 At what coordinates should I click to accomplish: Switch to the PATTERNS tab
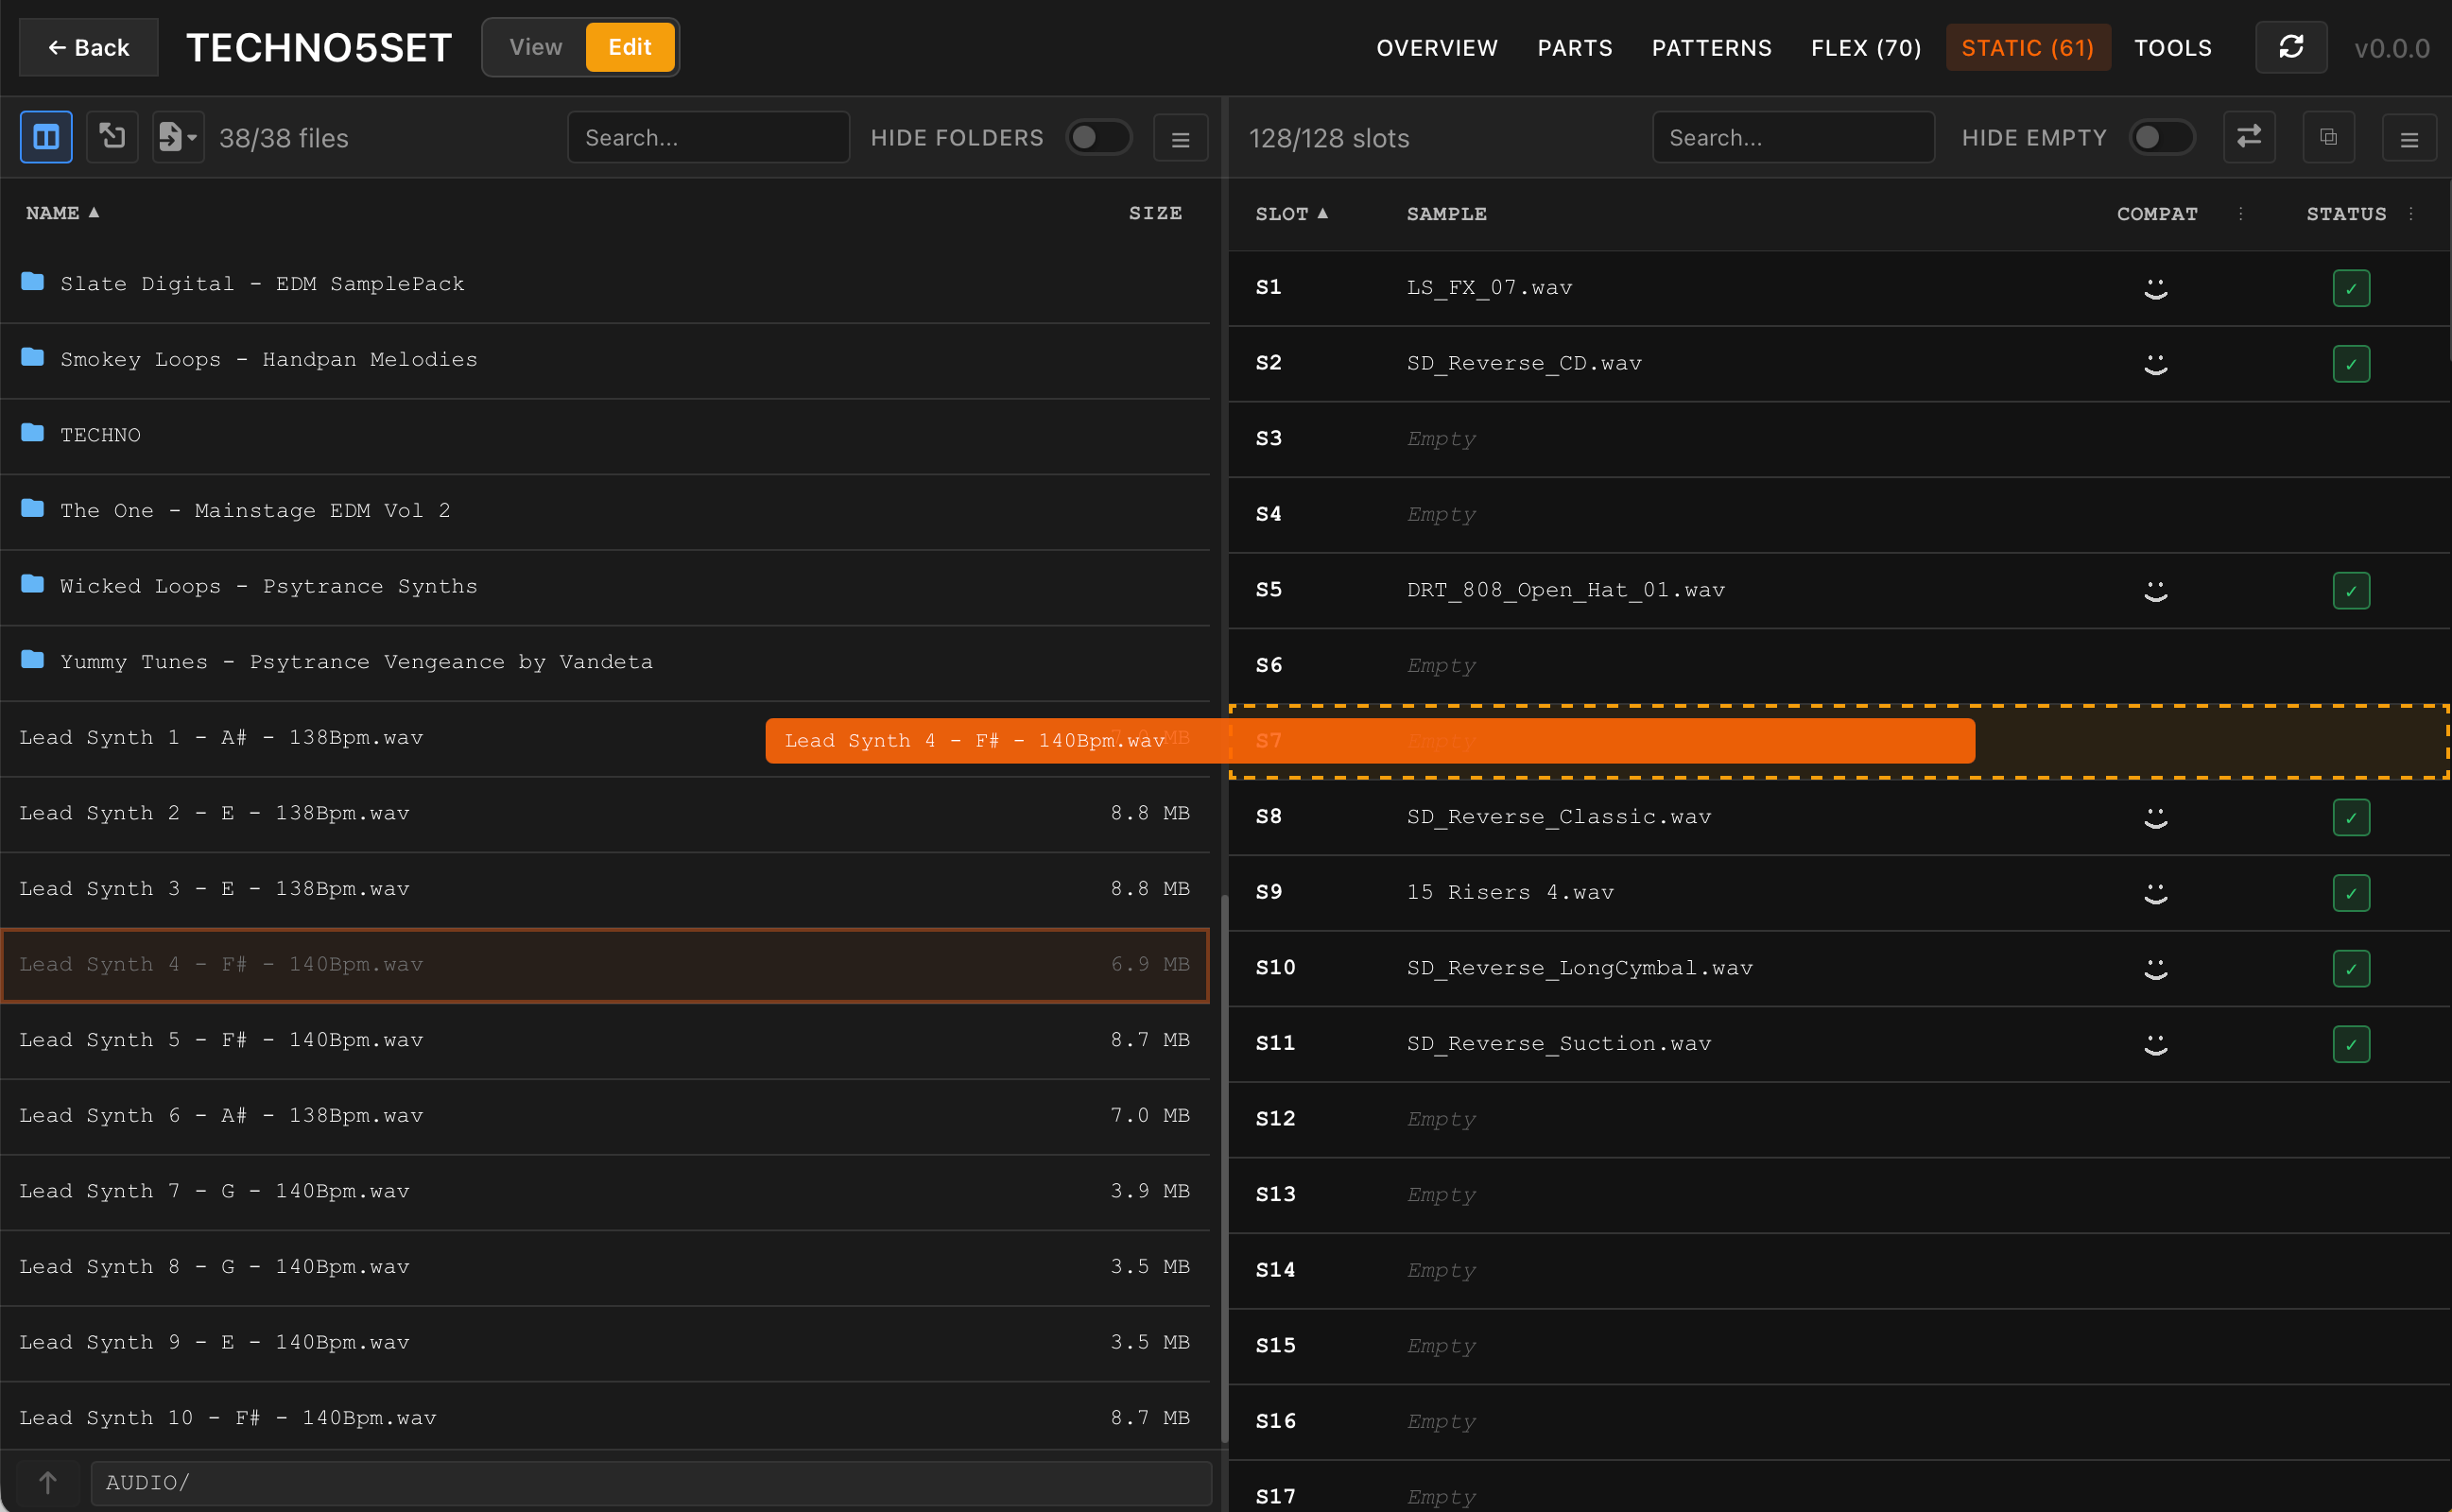tap(1711, 48)
